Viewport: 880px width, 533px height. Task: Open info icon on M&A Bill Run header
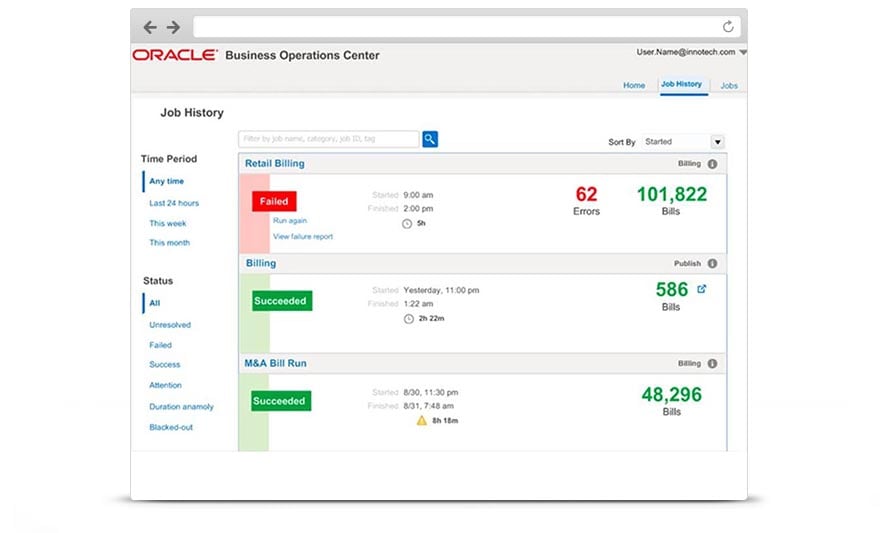click(x=712, y=364)
